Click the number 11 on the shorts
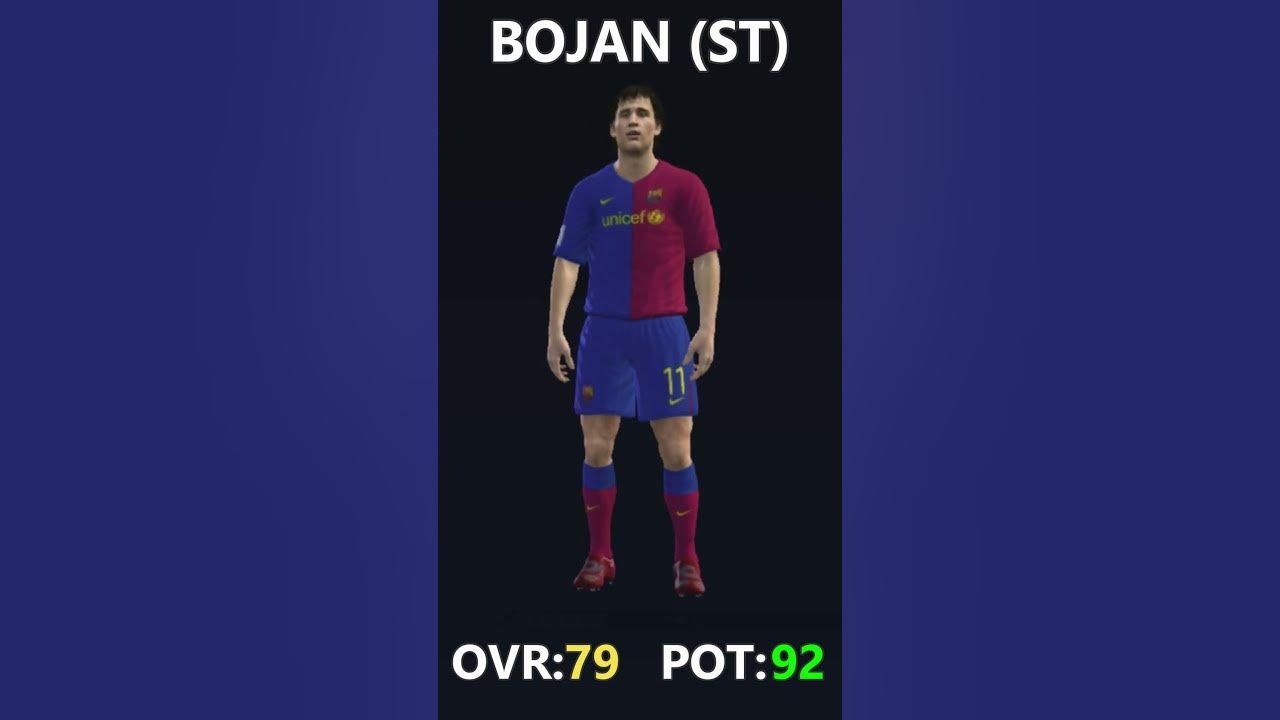The height and width of the screenshot is (720, 1280). point(675,381)
